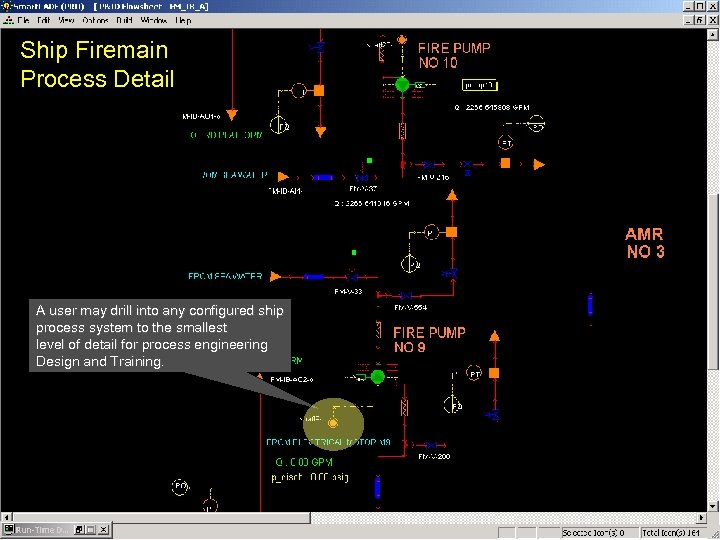Image resolution: width=720 pixels, height=540 pixels.
Task: Click the AMR NO 3 label
Action: tap(645, 243)
